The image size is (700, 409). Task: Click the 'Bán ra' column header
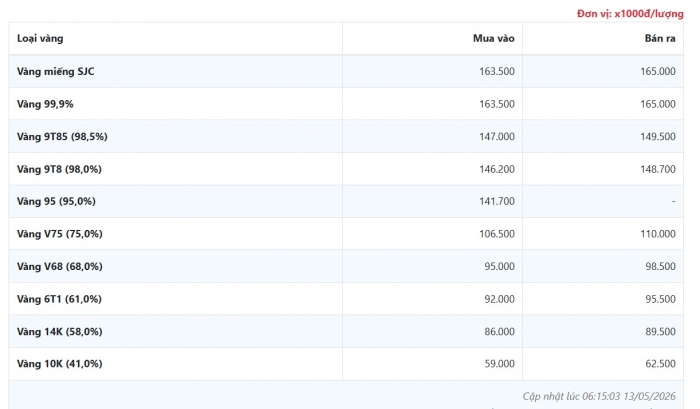(x=660, y=38)
